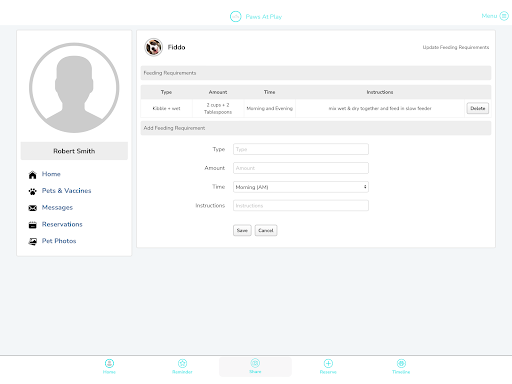
Task: Open the Time dropdown showing Morning (AM)
Action: [x=301, y=187]
